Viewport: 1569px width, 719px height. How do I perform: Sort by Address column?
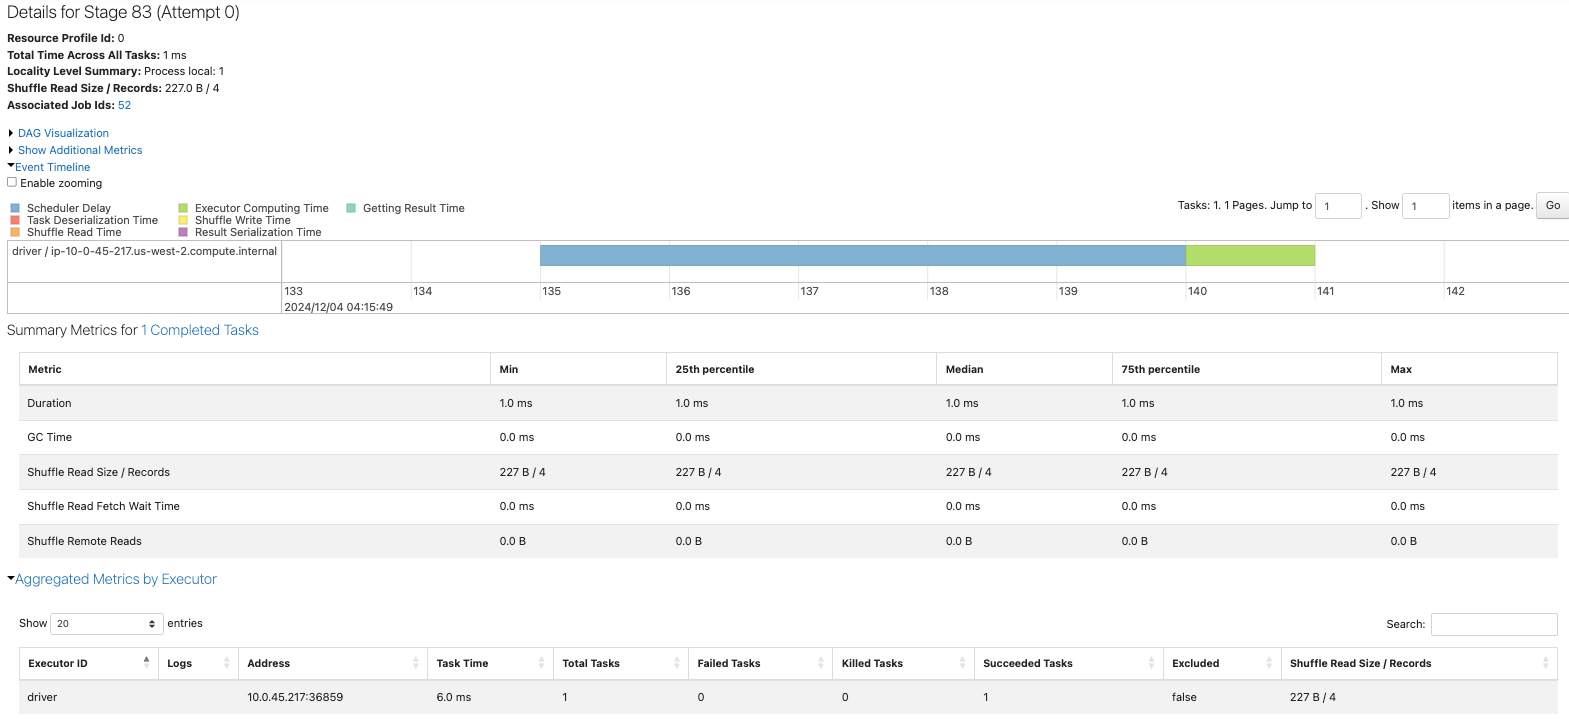333,663
